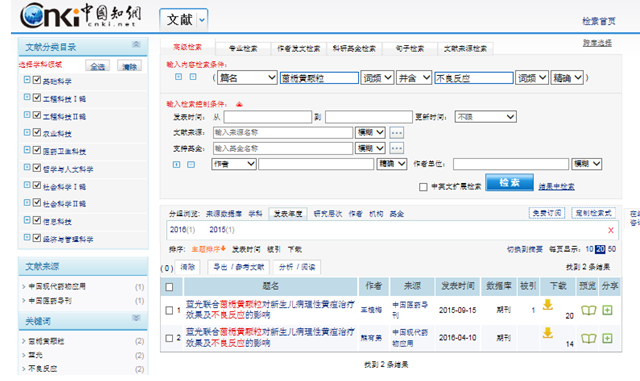Open the 模糊 dropdown for 文献来源
The height and width of the screenshot is (381, 640).
[x=370, y=133]
